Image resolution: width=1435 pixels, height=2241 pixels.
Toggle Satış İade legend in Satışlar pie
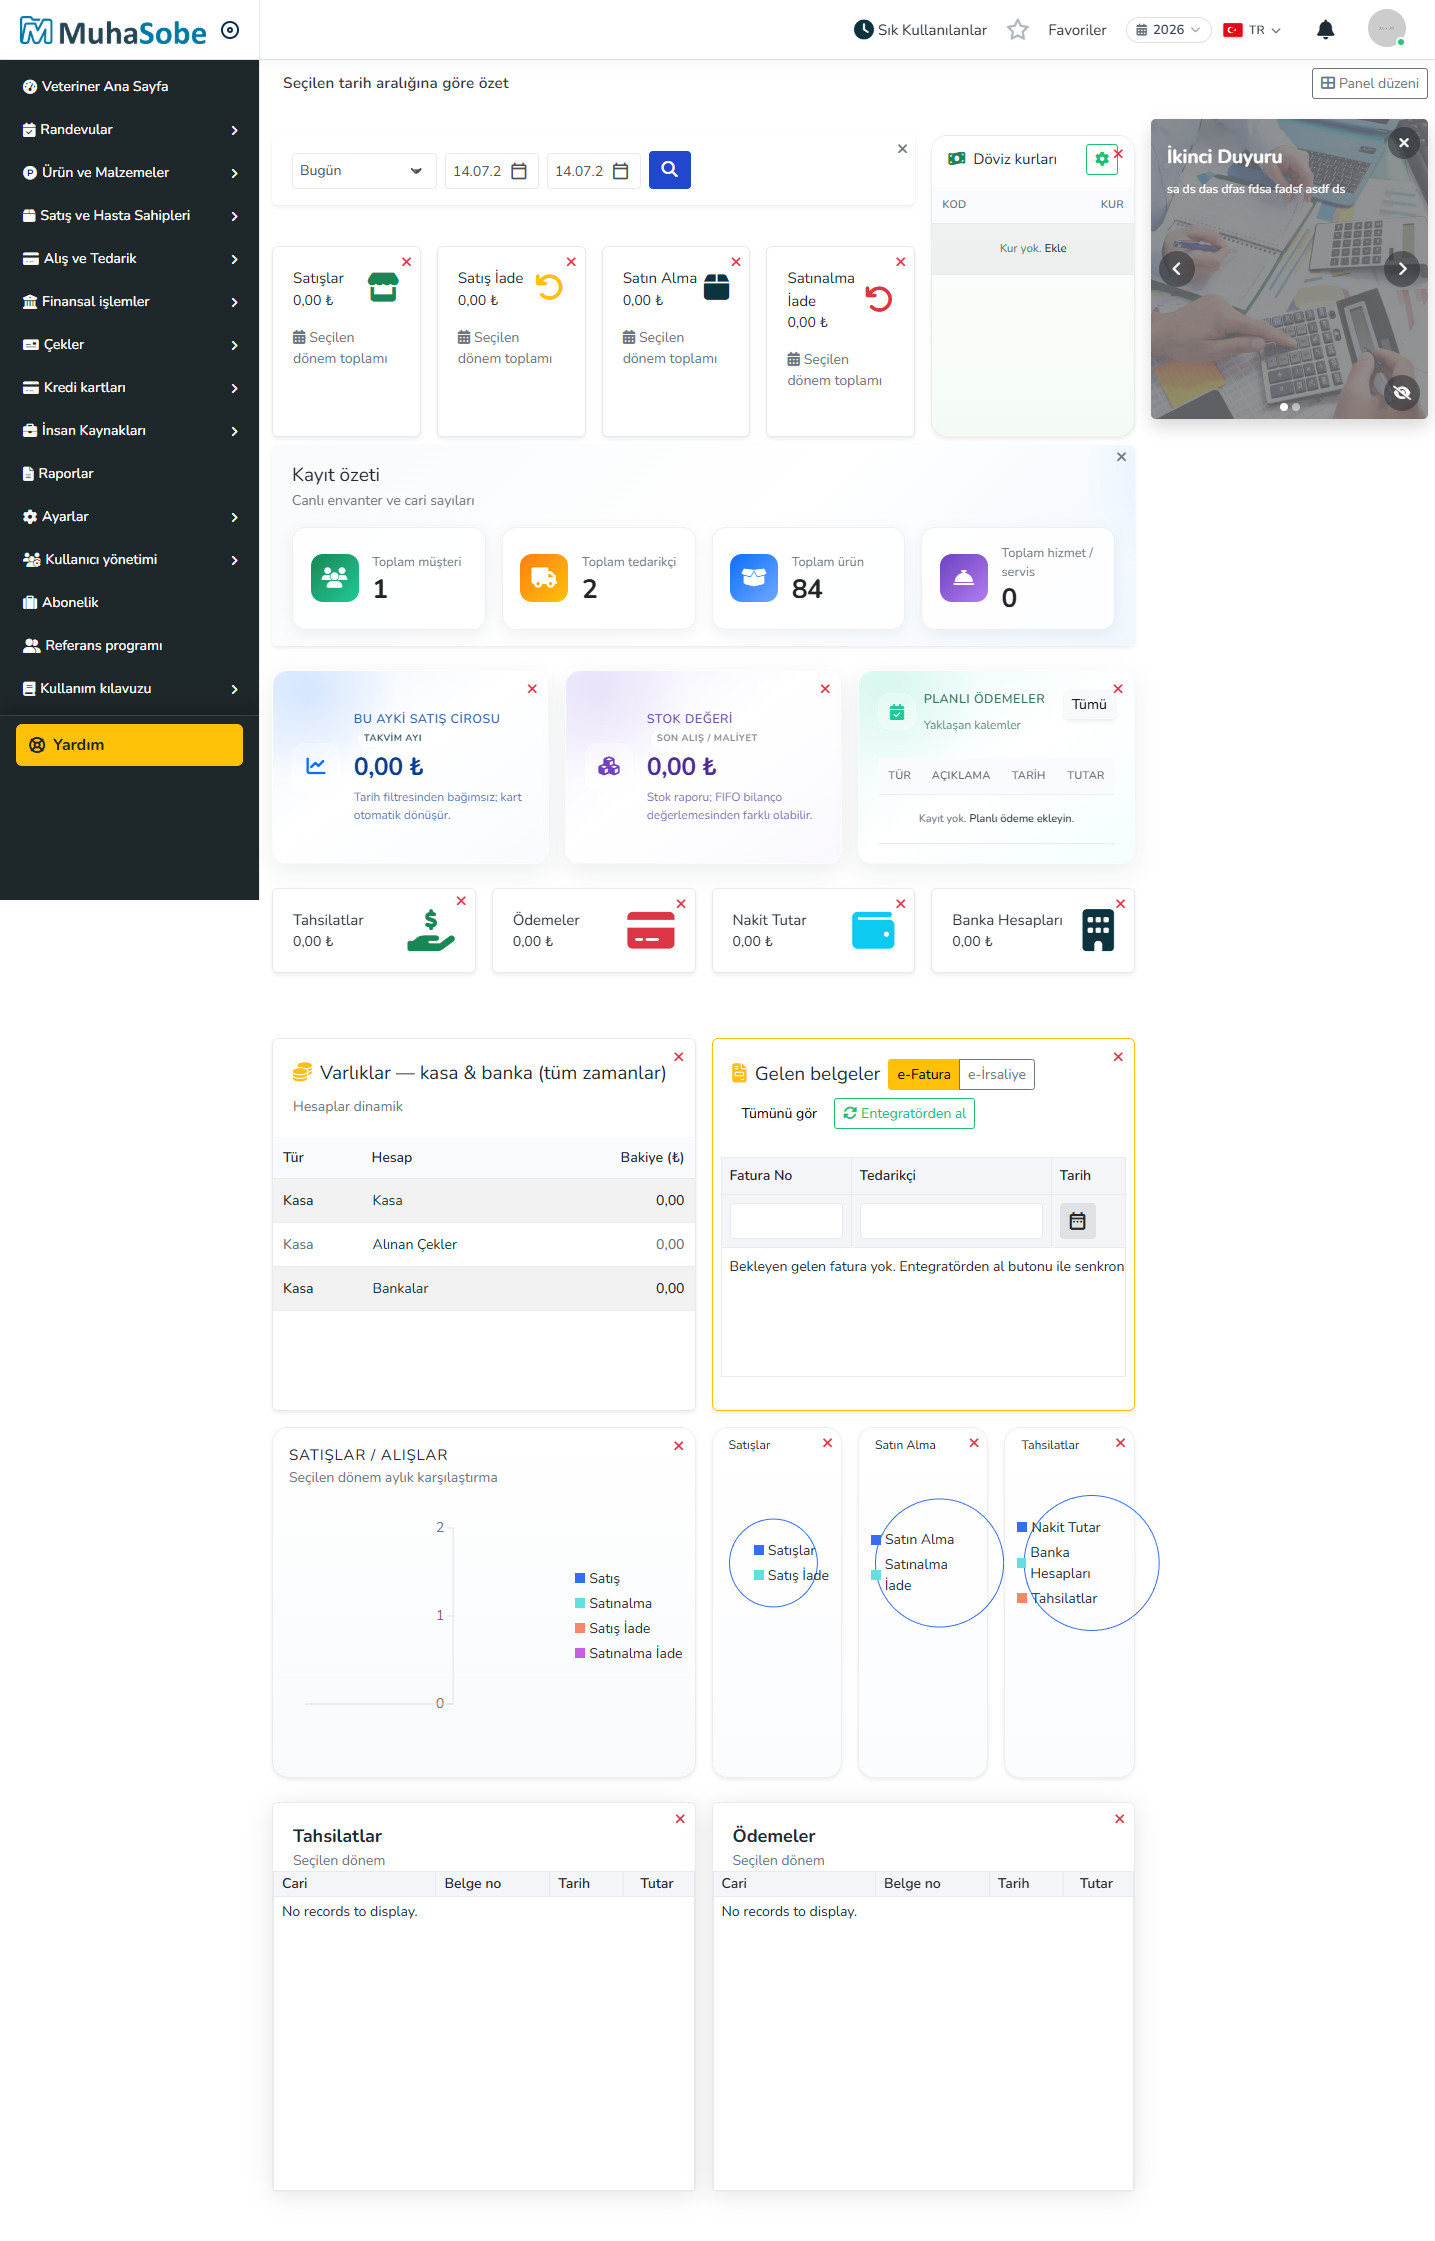tap(791, 1575)
